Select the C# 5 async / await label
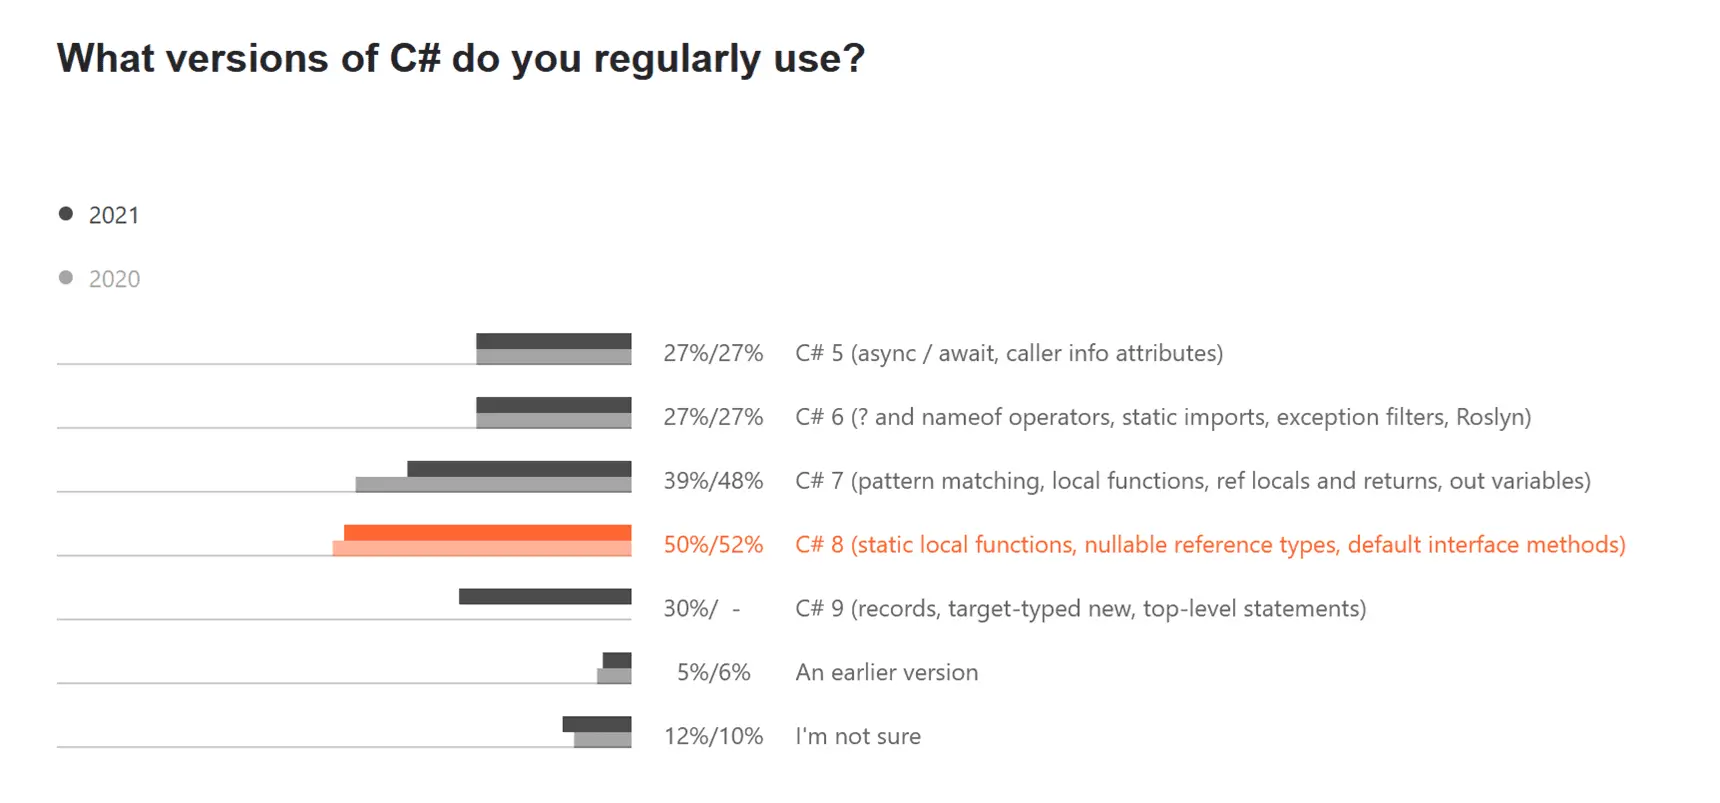This screenshot has height=803, width=1720. pyautogui.click(x=1009, y=353)
